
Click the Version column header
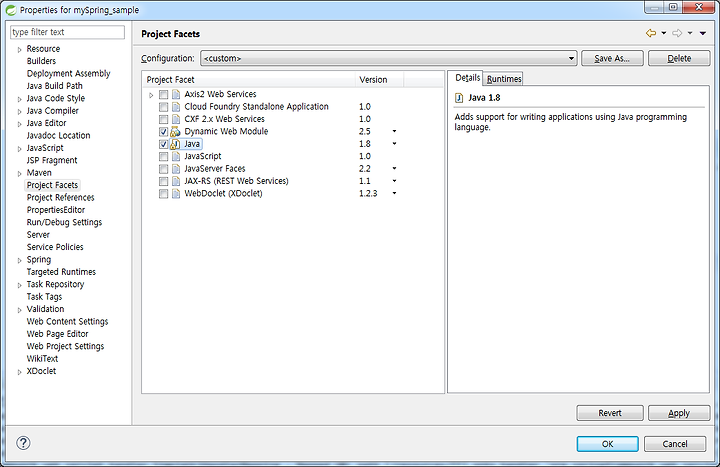tap(379, 79)
